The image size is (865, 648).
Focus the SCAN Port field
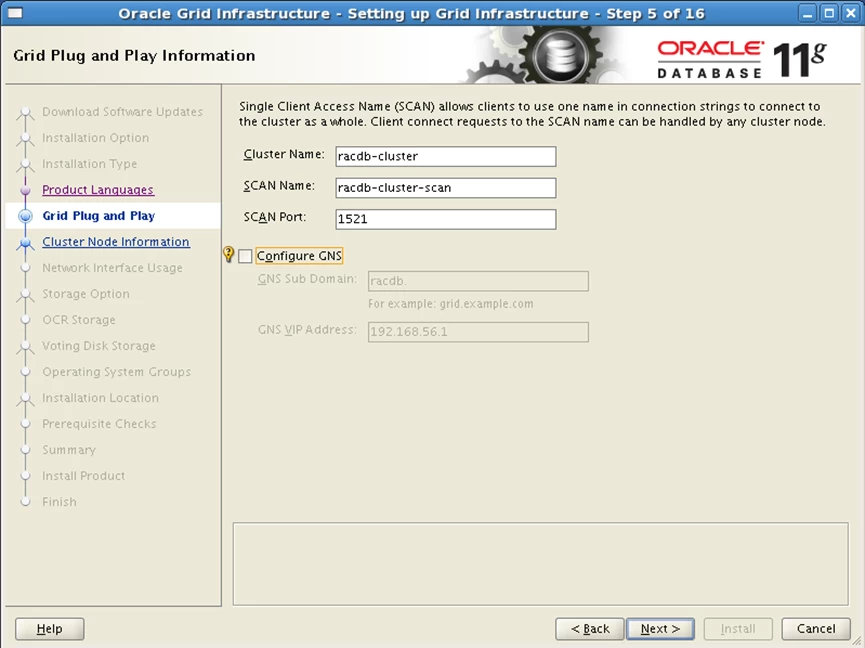point(446,219)
